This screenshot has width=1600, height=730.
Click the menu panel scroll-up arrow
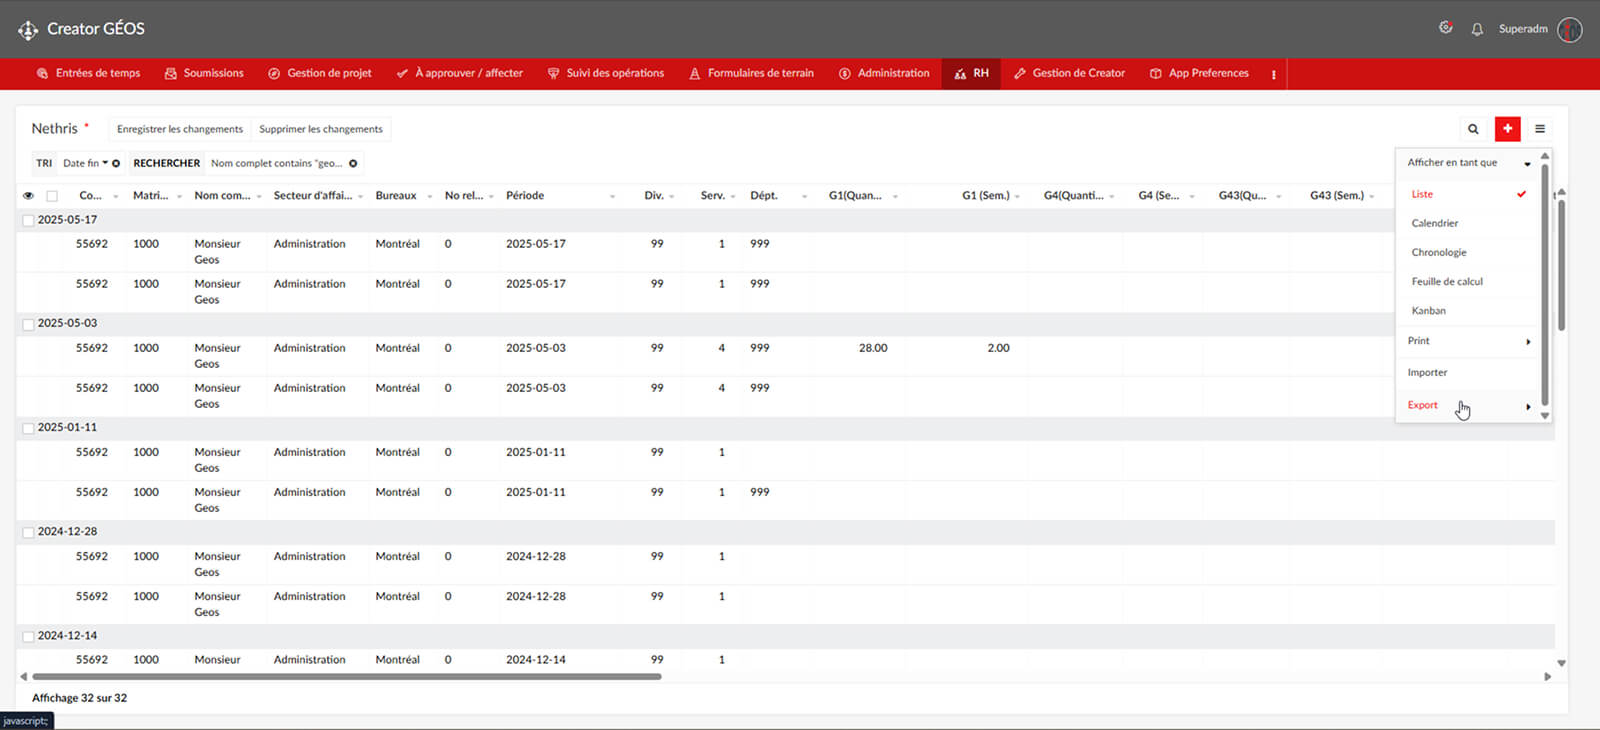(x=1545, y=156)
